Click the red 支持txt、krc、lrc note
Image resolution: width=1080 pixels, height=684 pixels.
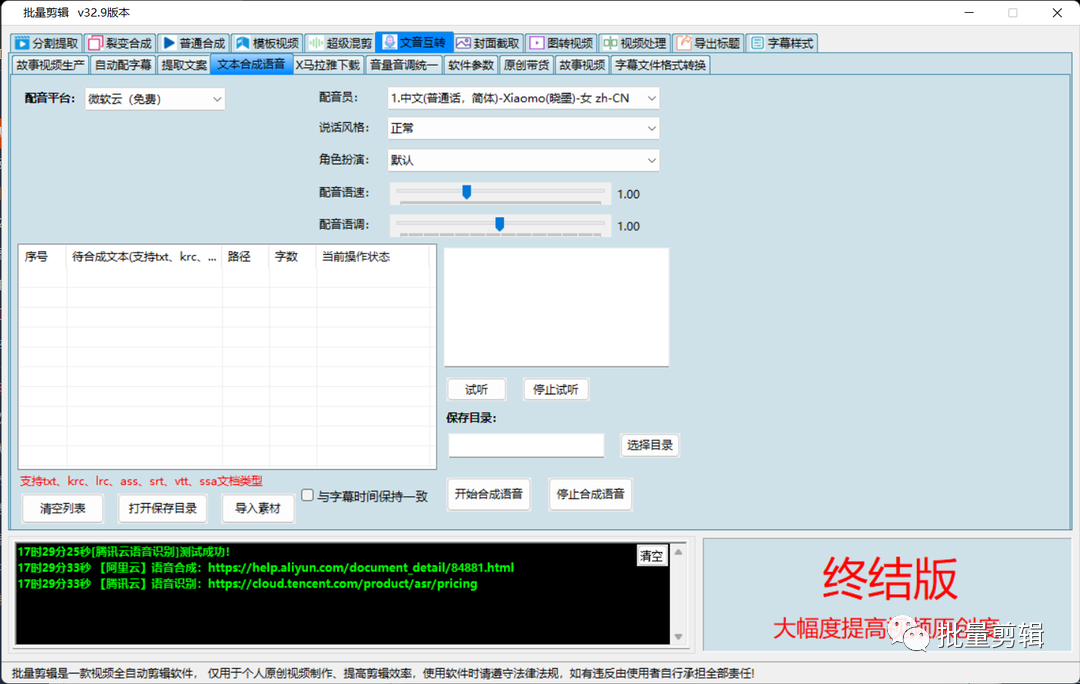pyautogui.click(x=141, y=481)
